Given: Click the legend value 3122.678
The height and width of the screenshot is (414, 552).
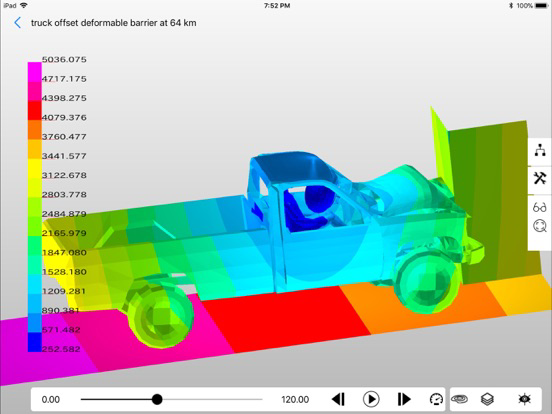Looking at the screenshot, I should [64, 175].
